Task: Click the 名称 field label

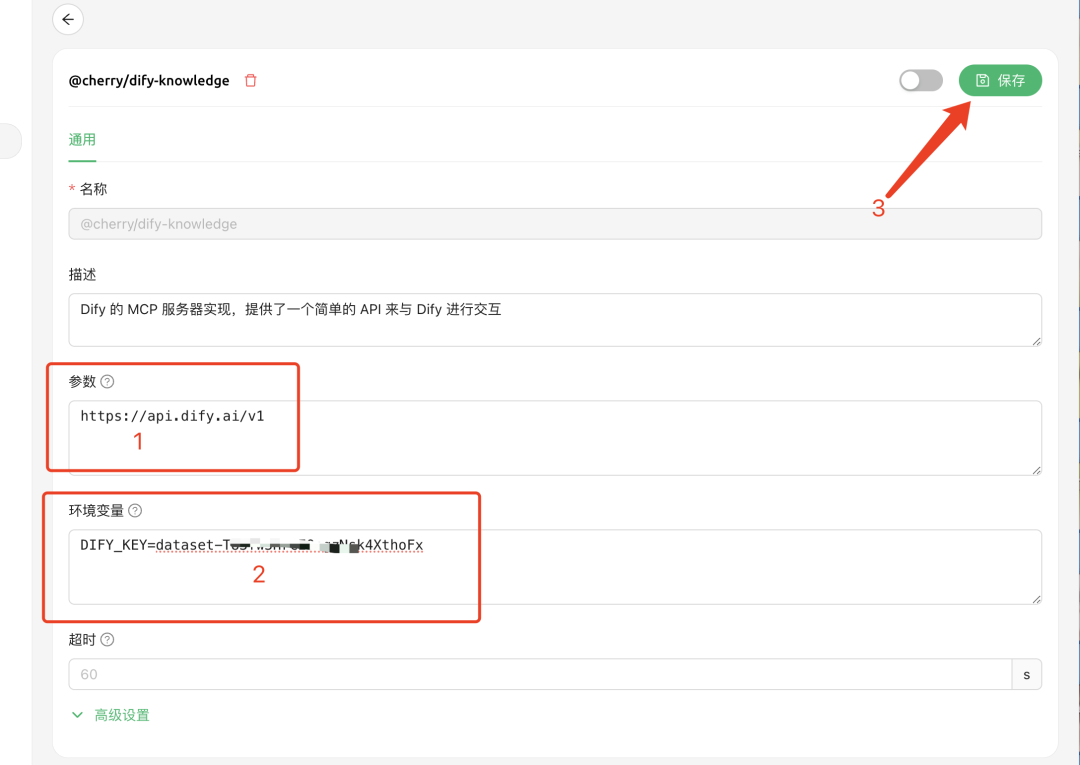Action: click(x=93, y=189)
